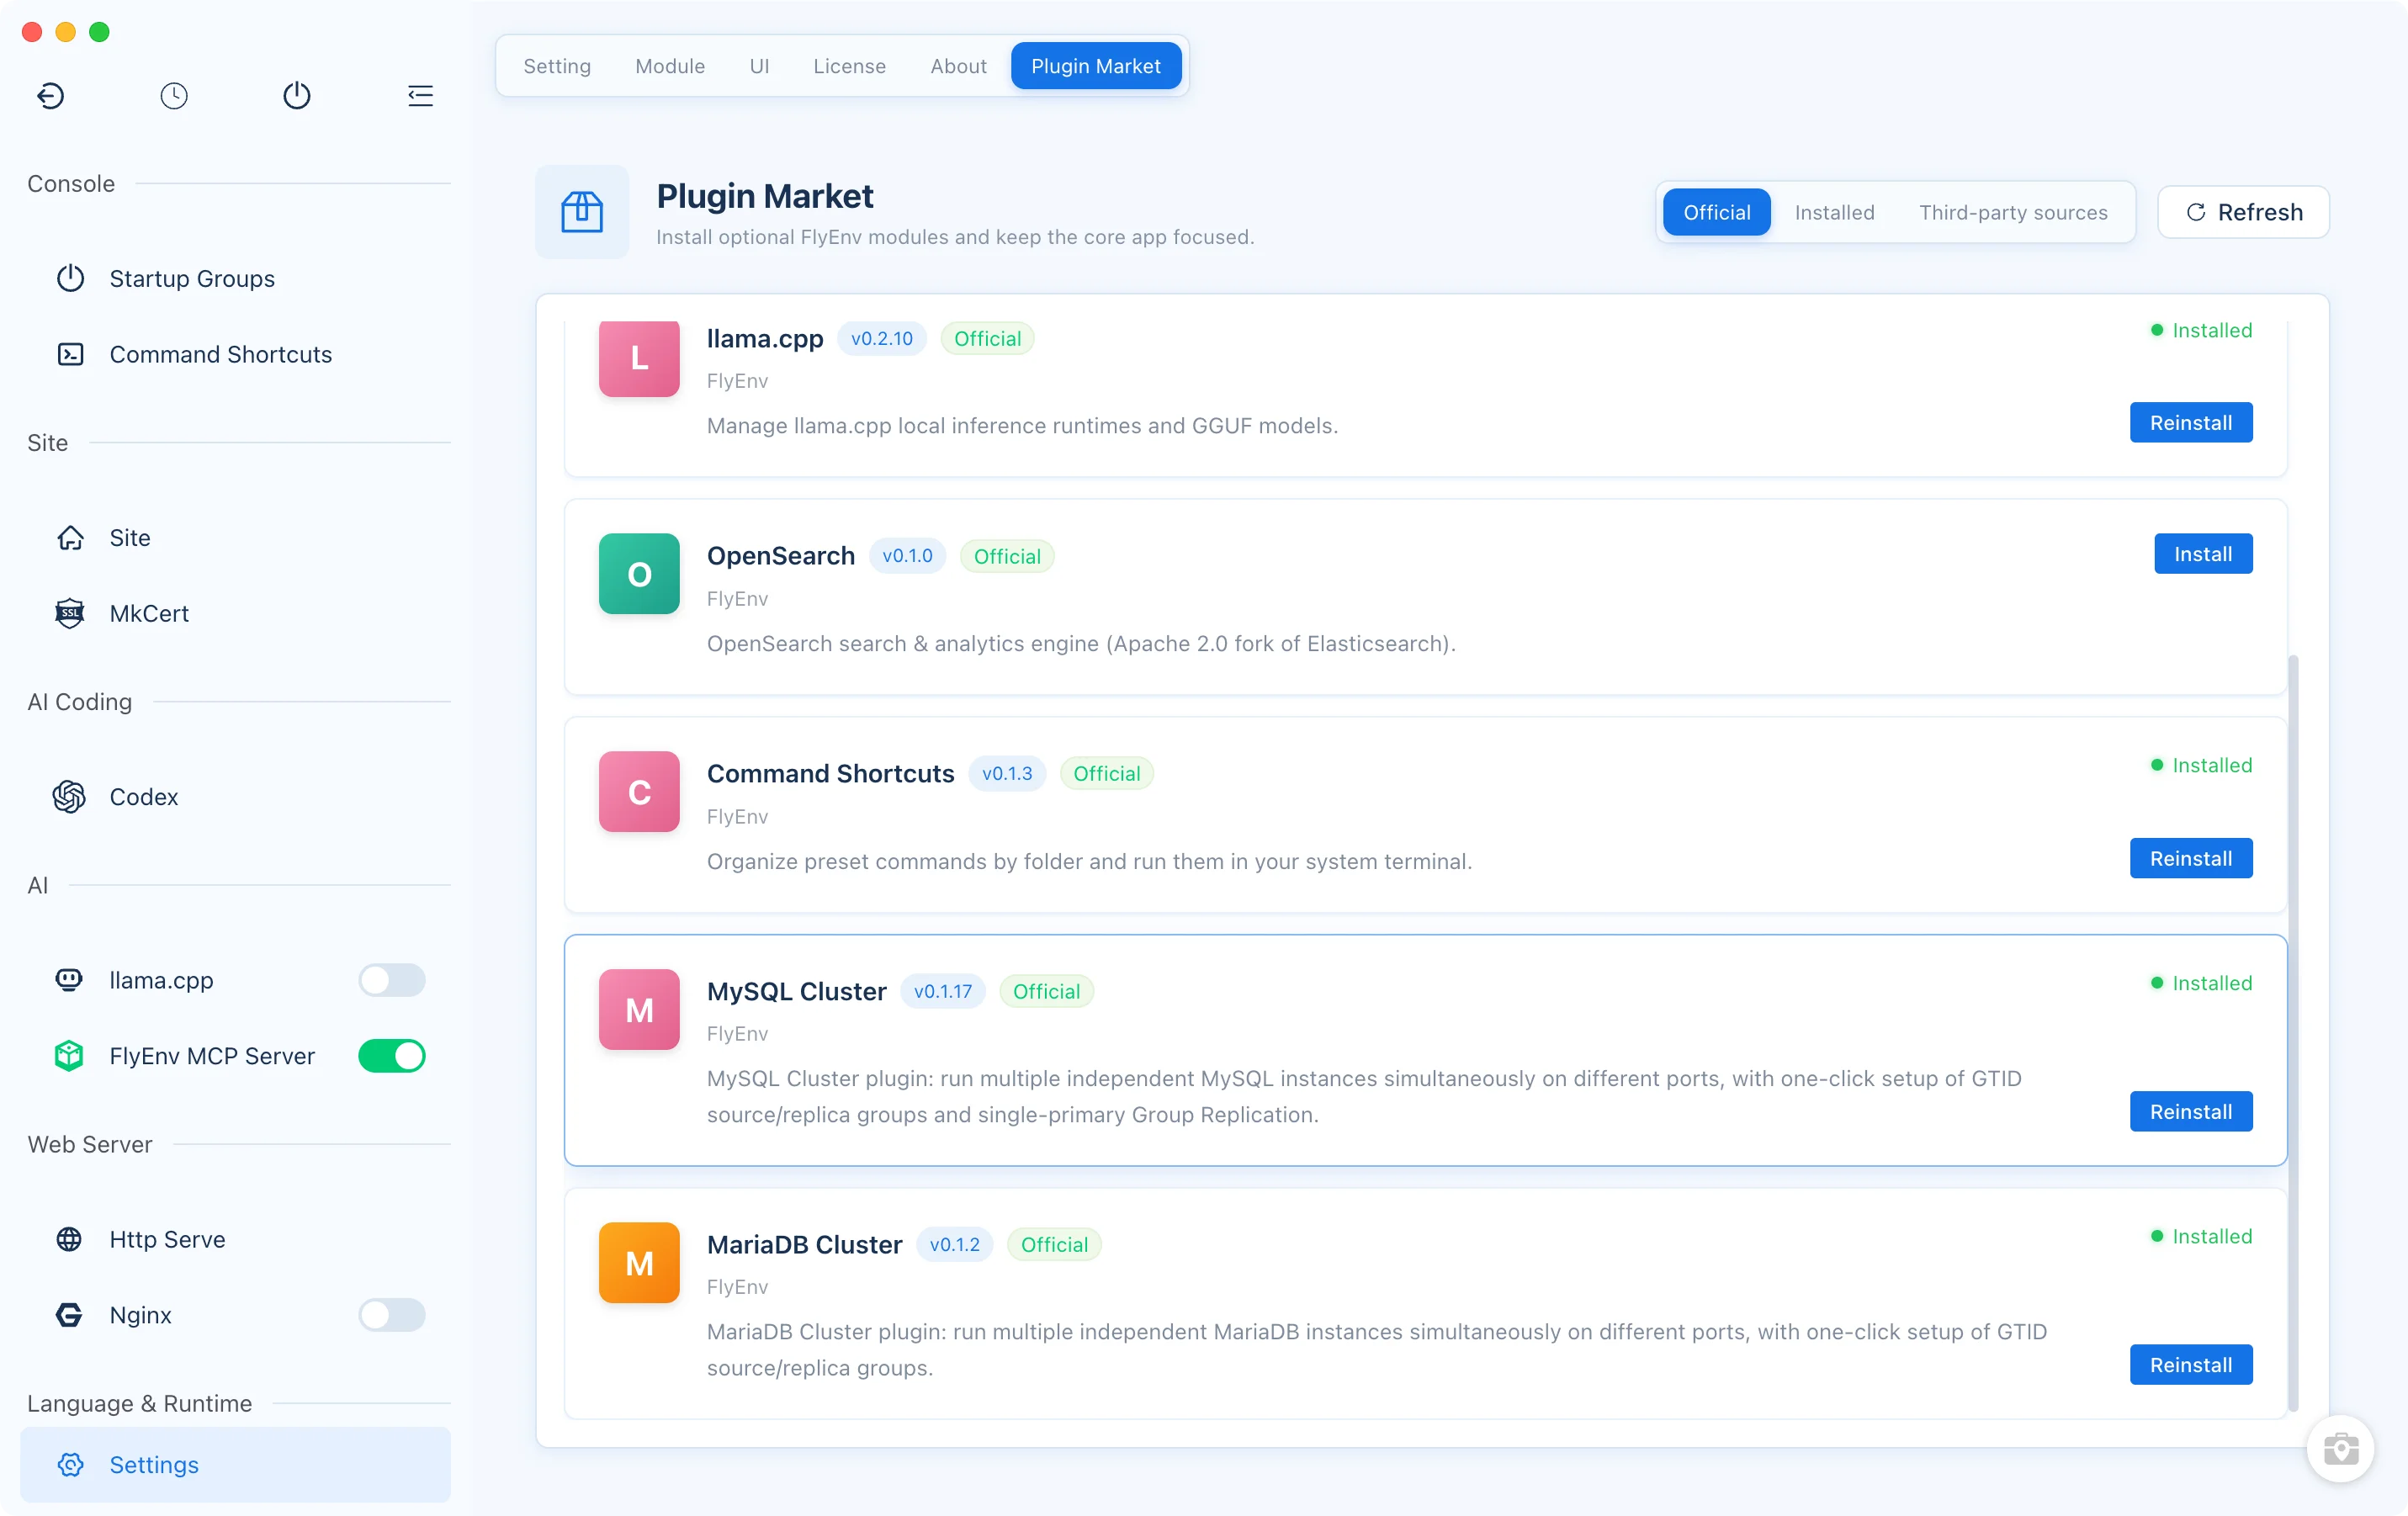
Task: Open Command Shortcuts in the sidebar
Action: pos(235,354)
